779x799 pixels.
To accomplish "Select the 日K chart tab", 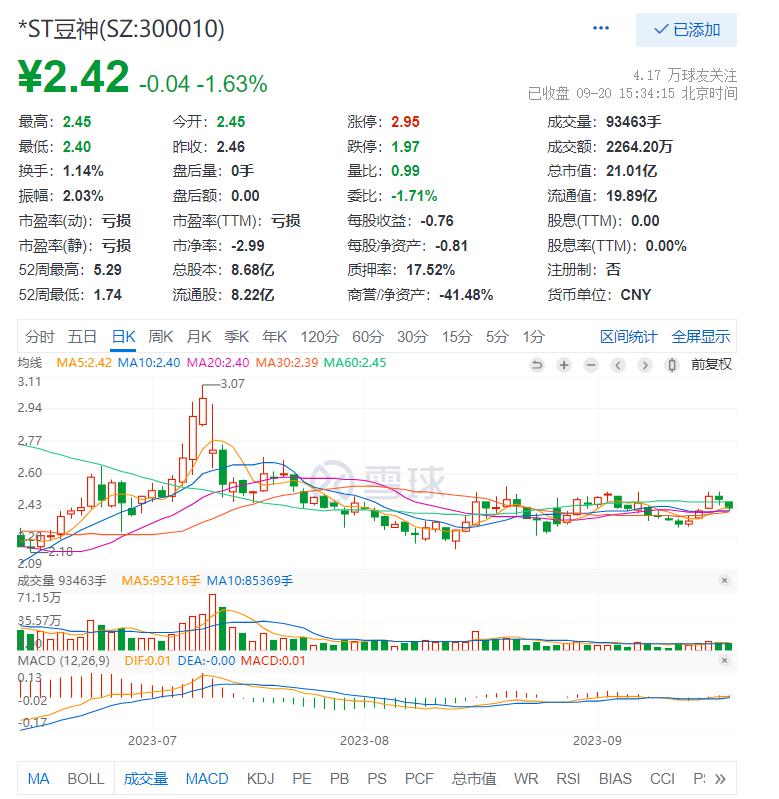I will coord(123,337).
